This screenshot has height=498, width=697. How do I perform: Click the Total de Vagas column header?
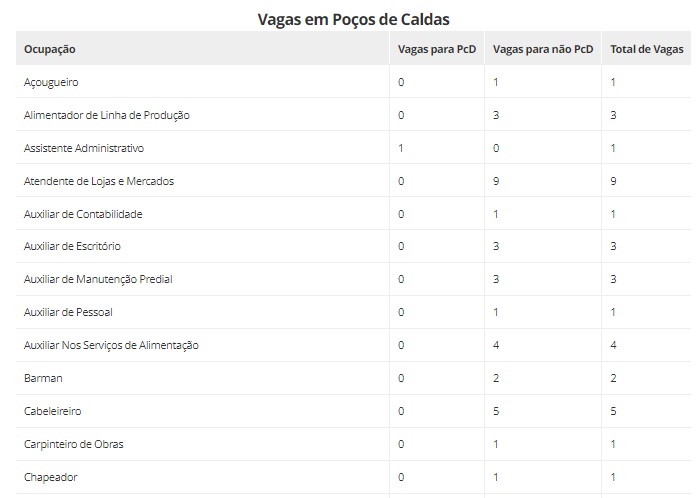[646, 49]
